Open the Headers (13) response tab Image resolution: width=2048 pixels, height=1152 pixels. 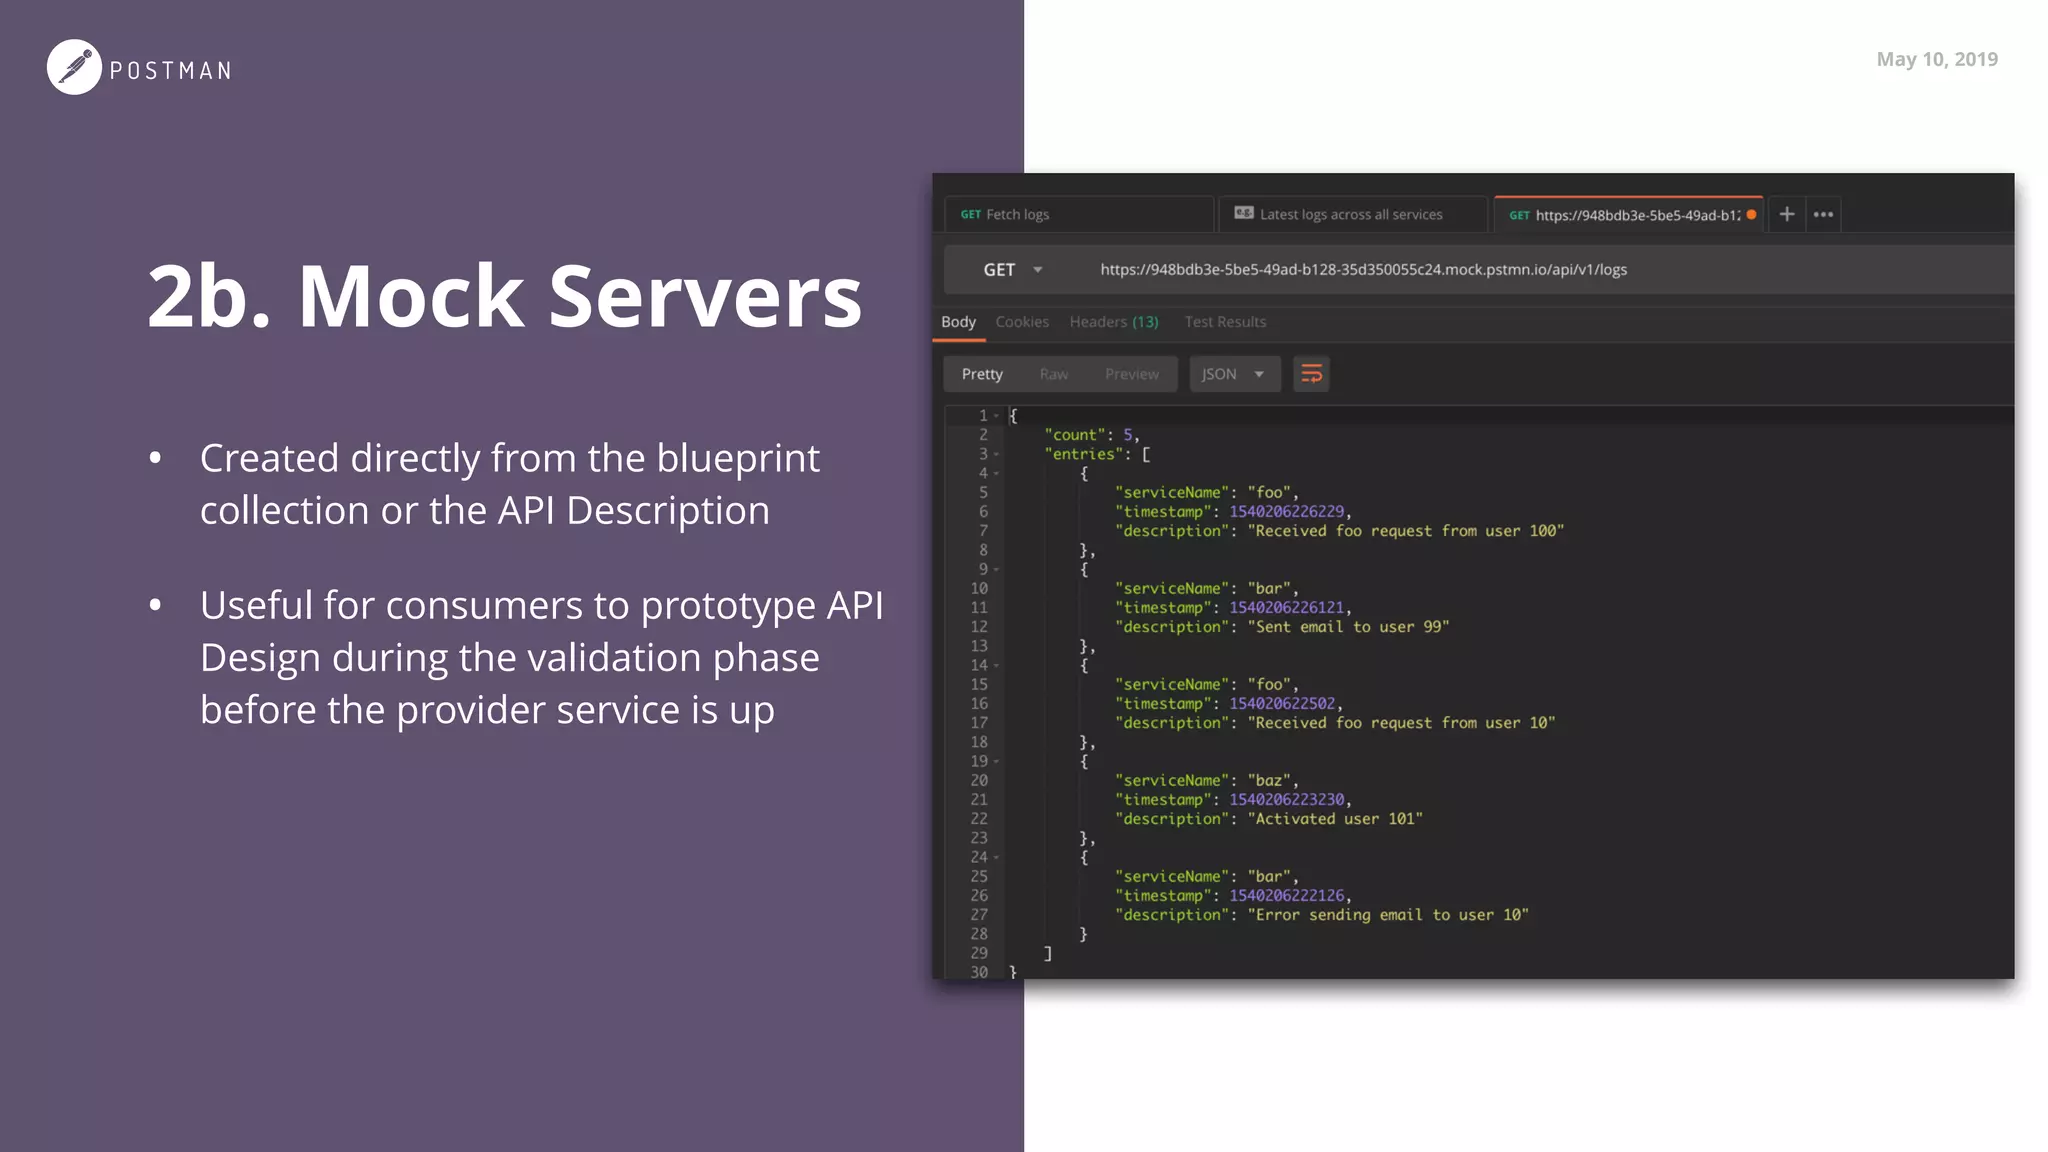(x=1114, y=322)
